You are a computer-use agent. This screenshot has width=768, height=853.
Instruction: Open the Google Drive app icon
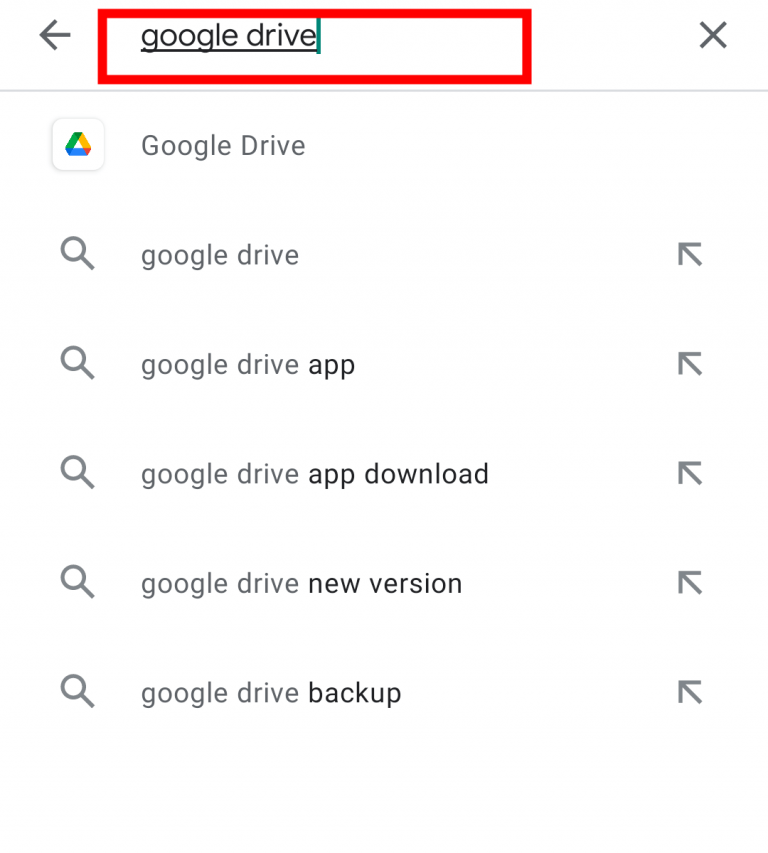[x=77, y=144]
